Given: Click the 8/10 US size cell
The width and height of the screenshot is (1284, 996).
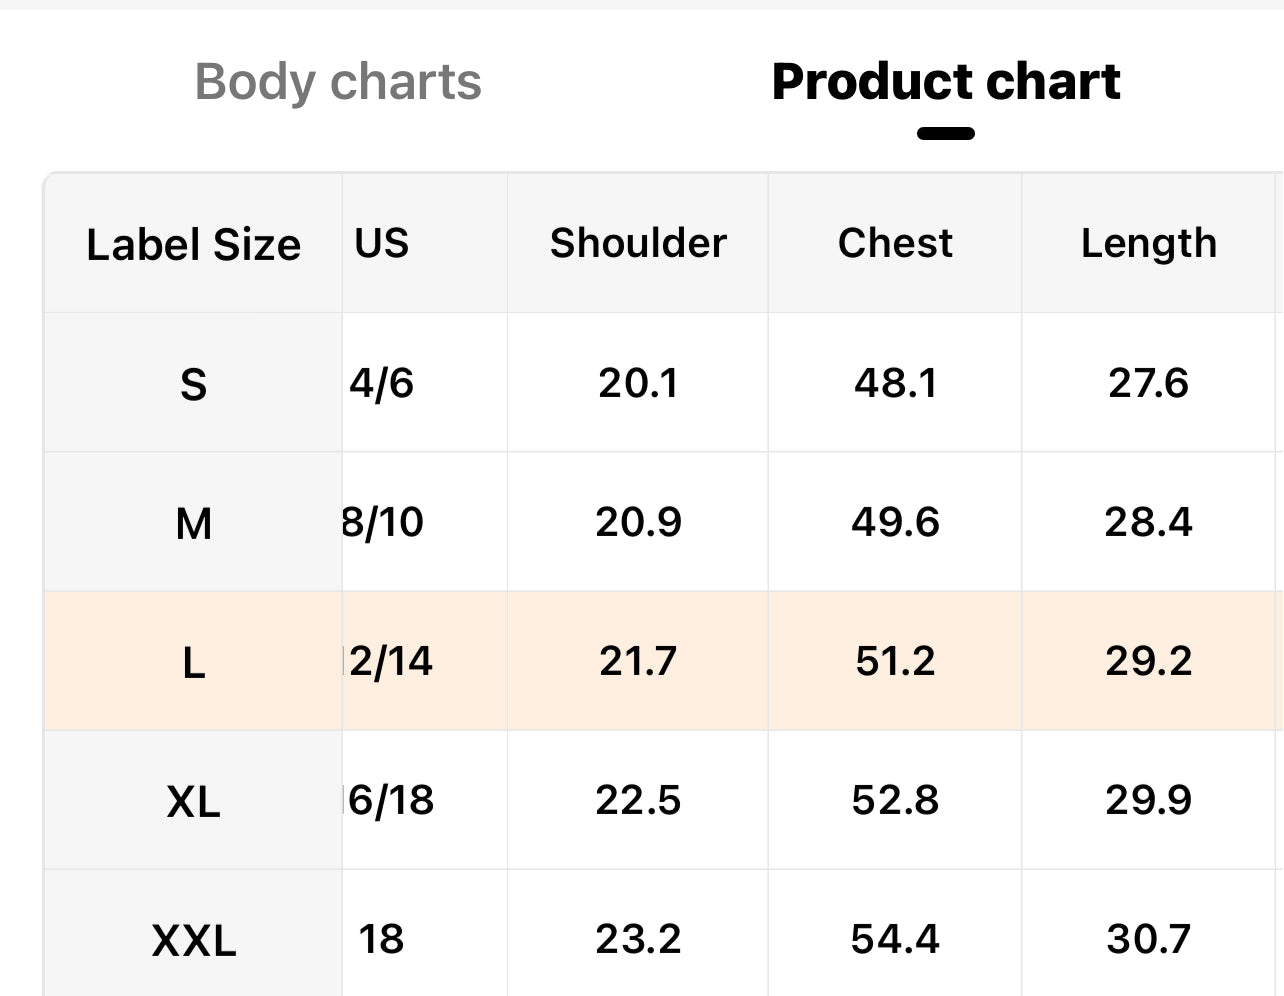Looking at the screenshot, I should point(384,523).
